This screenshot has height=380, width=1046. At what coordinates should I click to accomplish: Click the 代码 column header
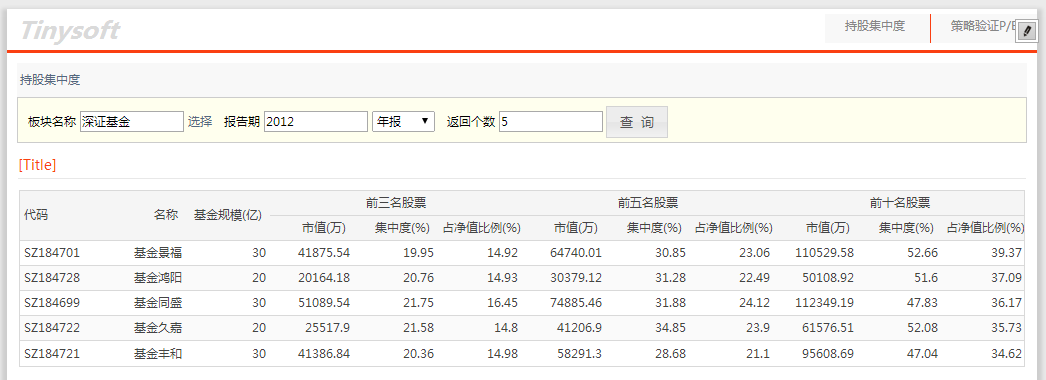36,215
